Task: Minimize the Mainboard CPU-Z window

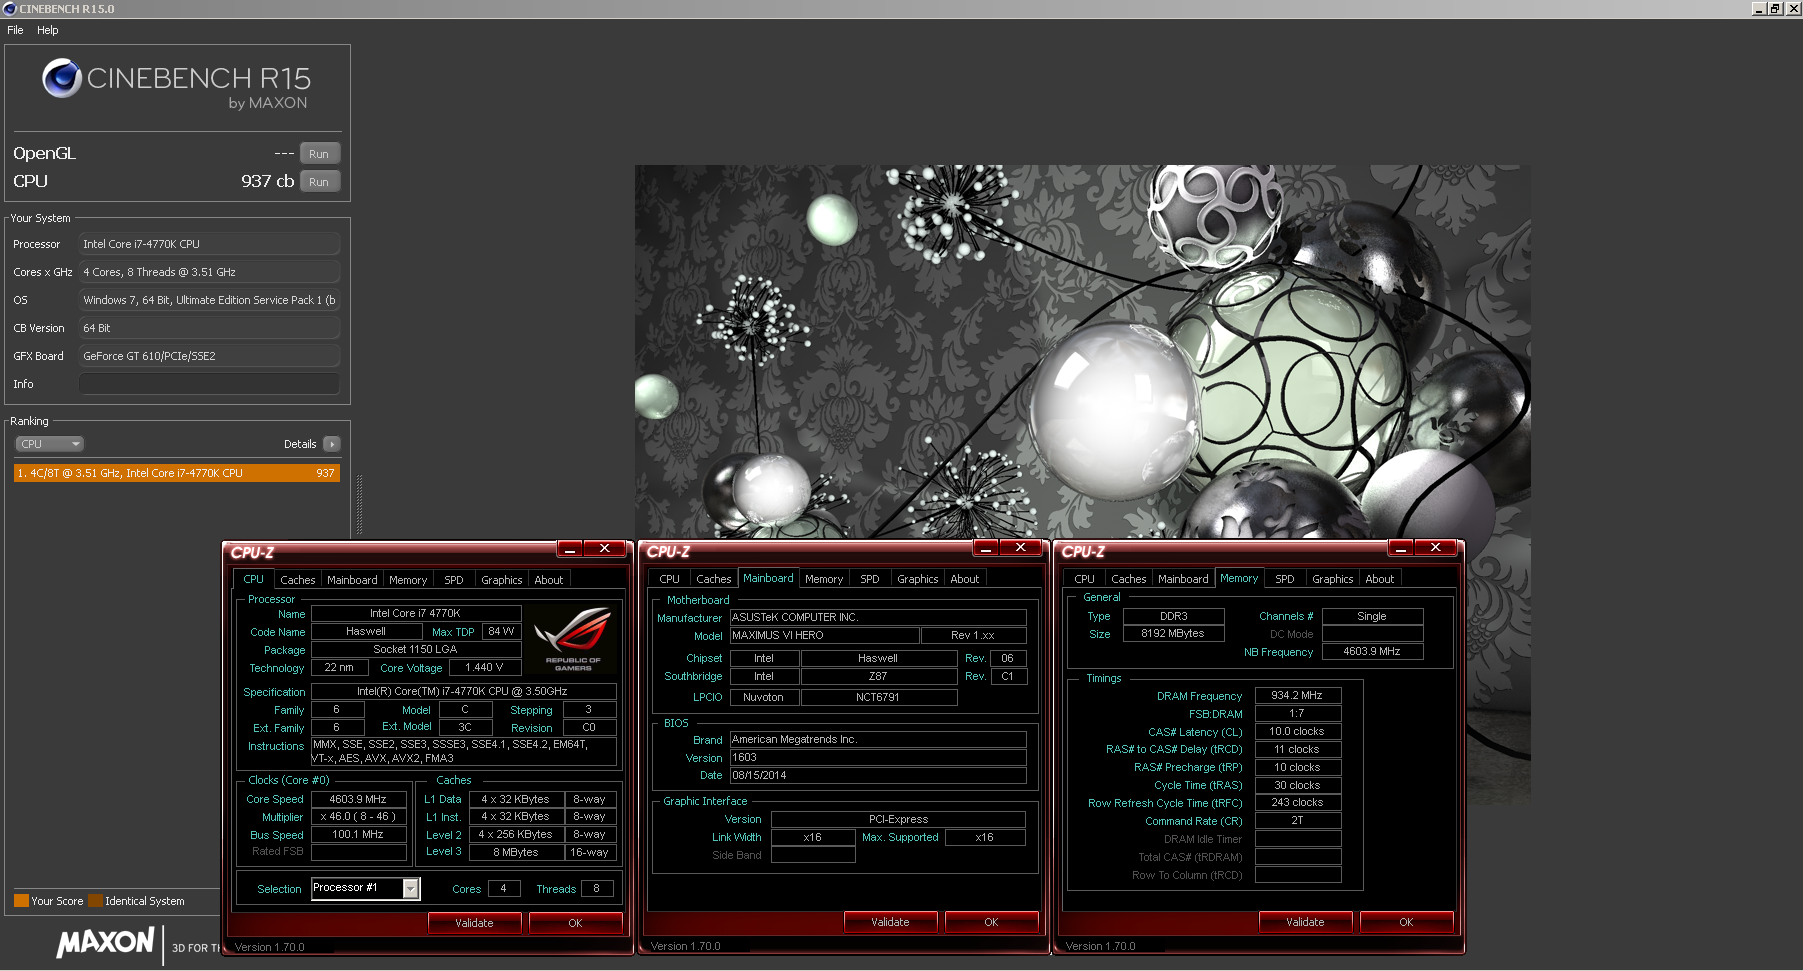Action: (x=985, y=548)
